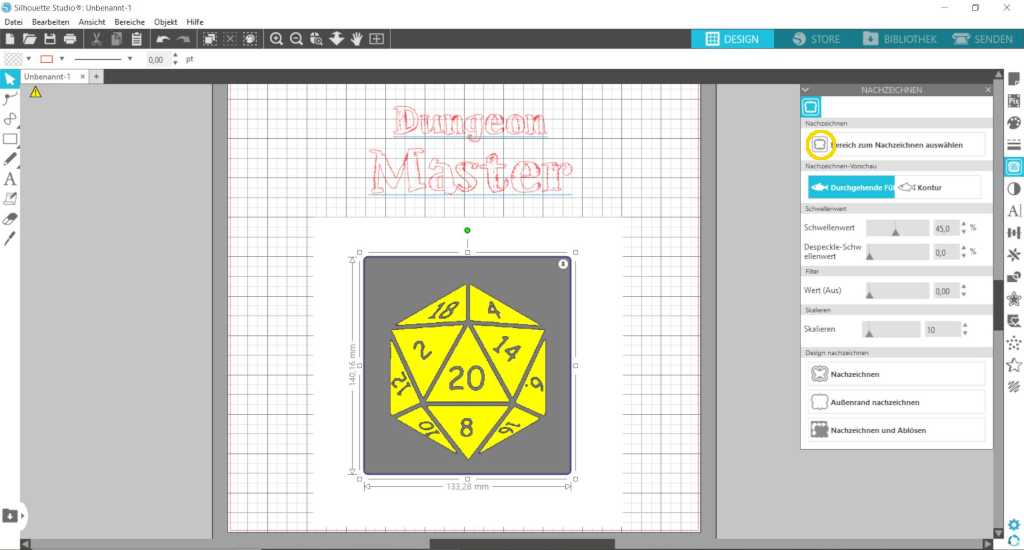Cut the selection with the scissors icon
The height and width of the screenshot is (550, 1024).
(96, 39)
